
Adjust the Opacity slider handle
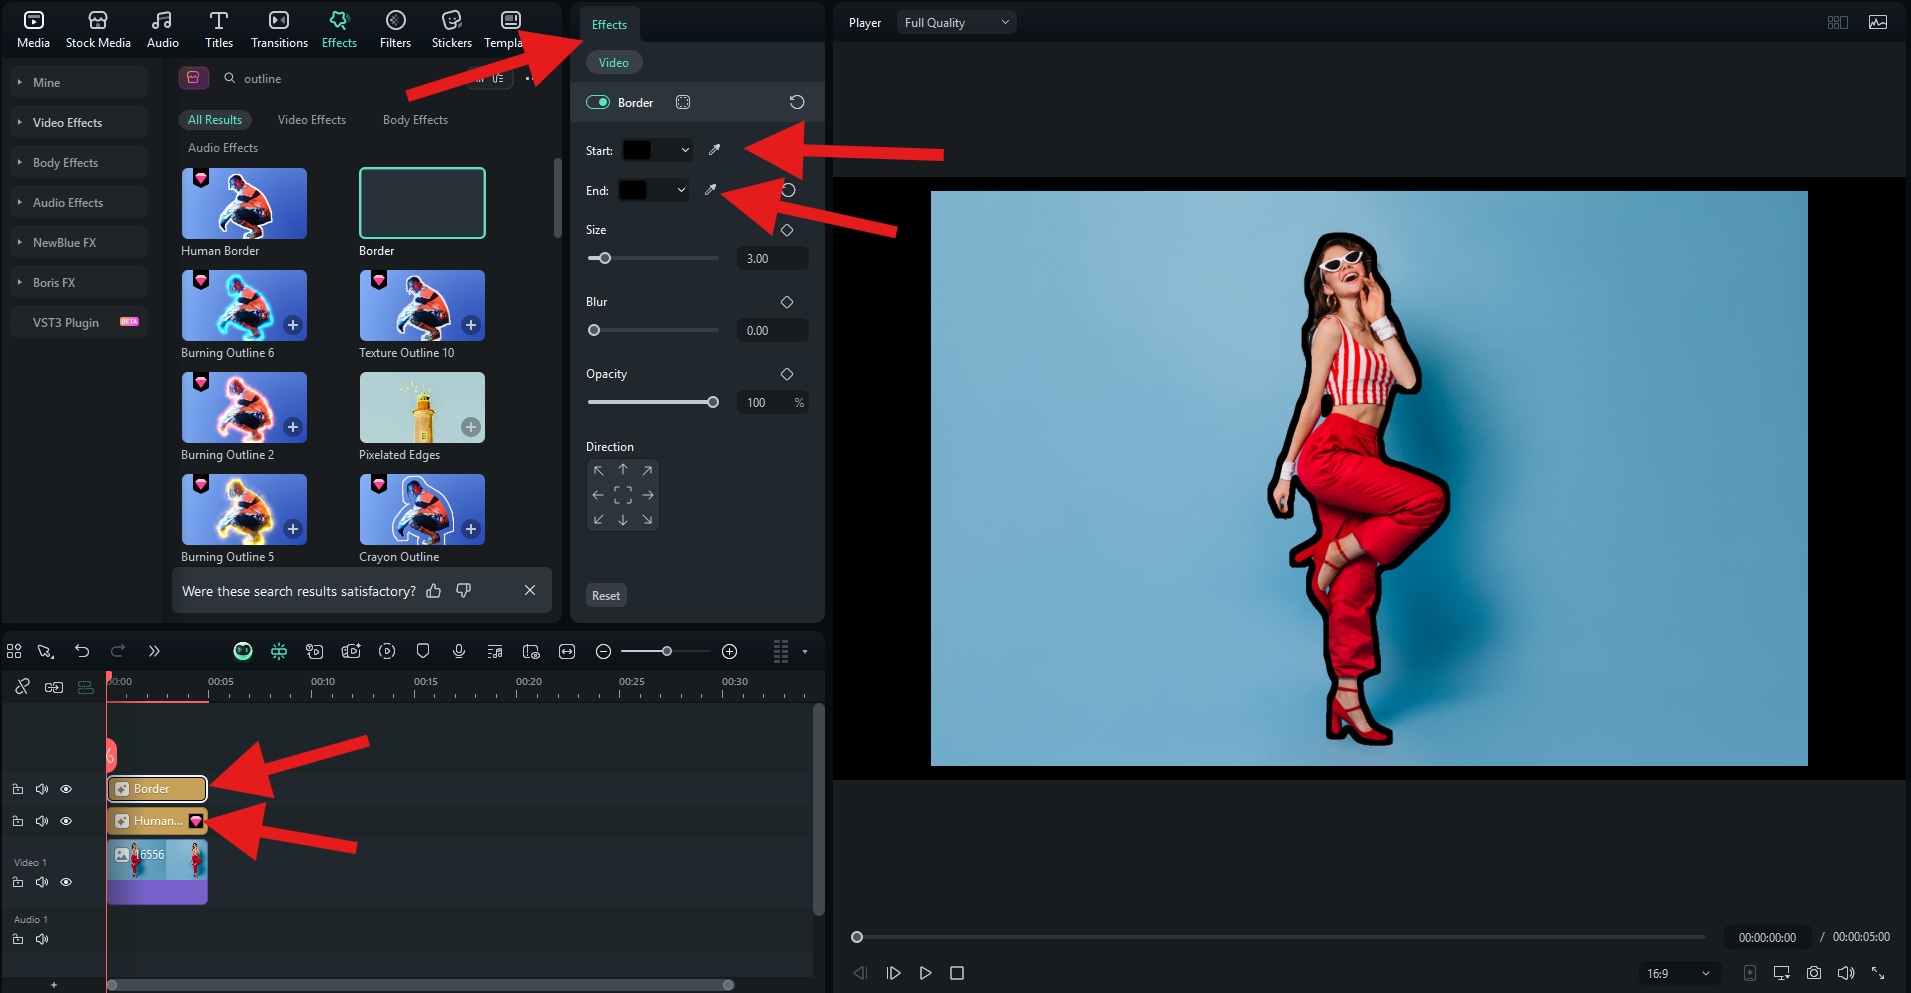(x=713, y=402)
